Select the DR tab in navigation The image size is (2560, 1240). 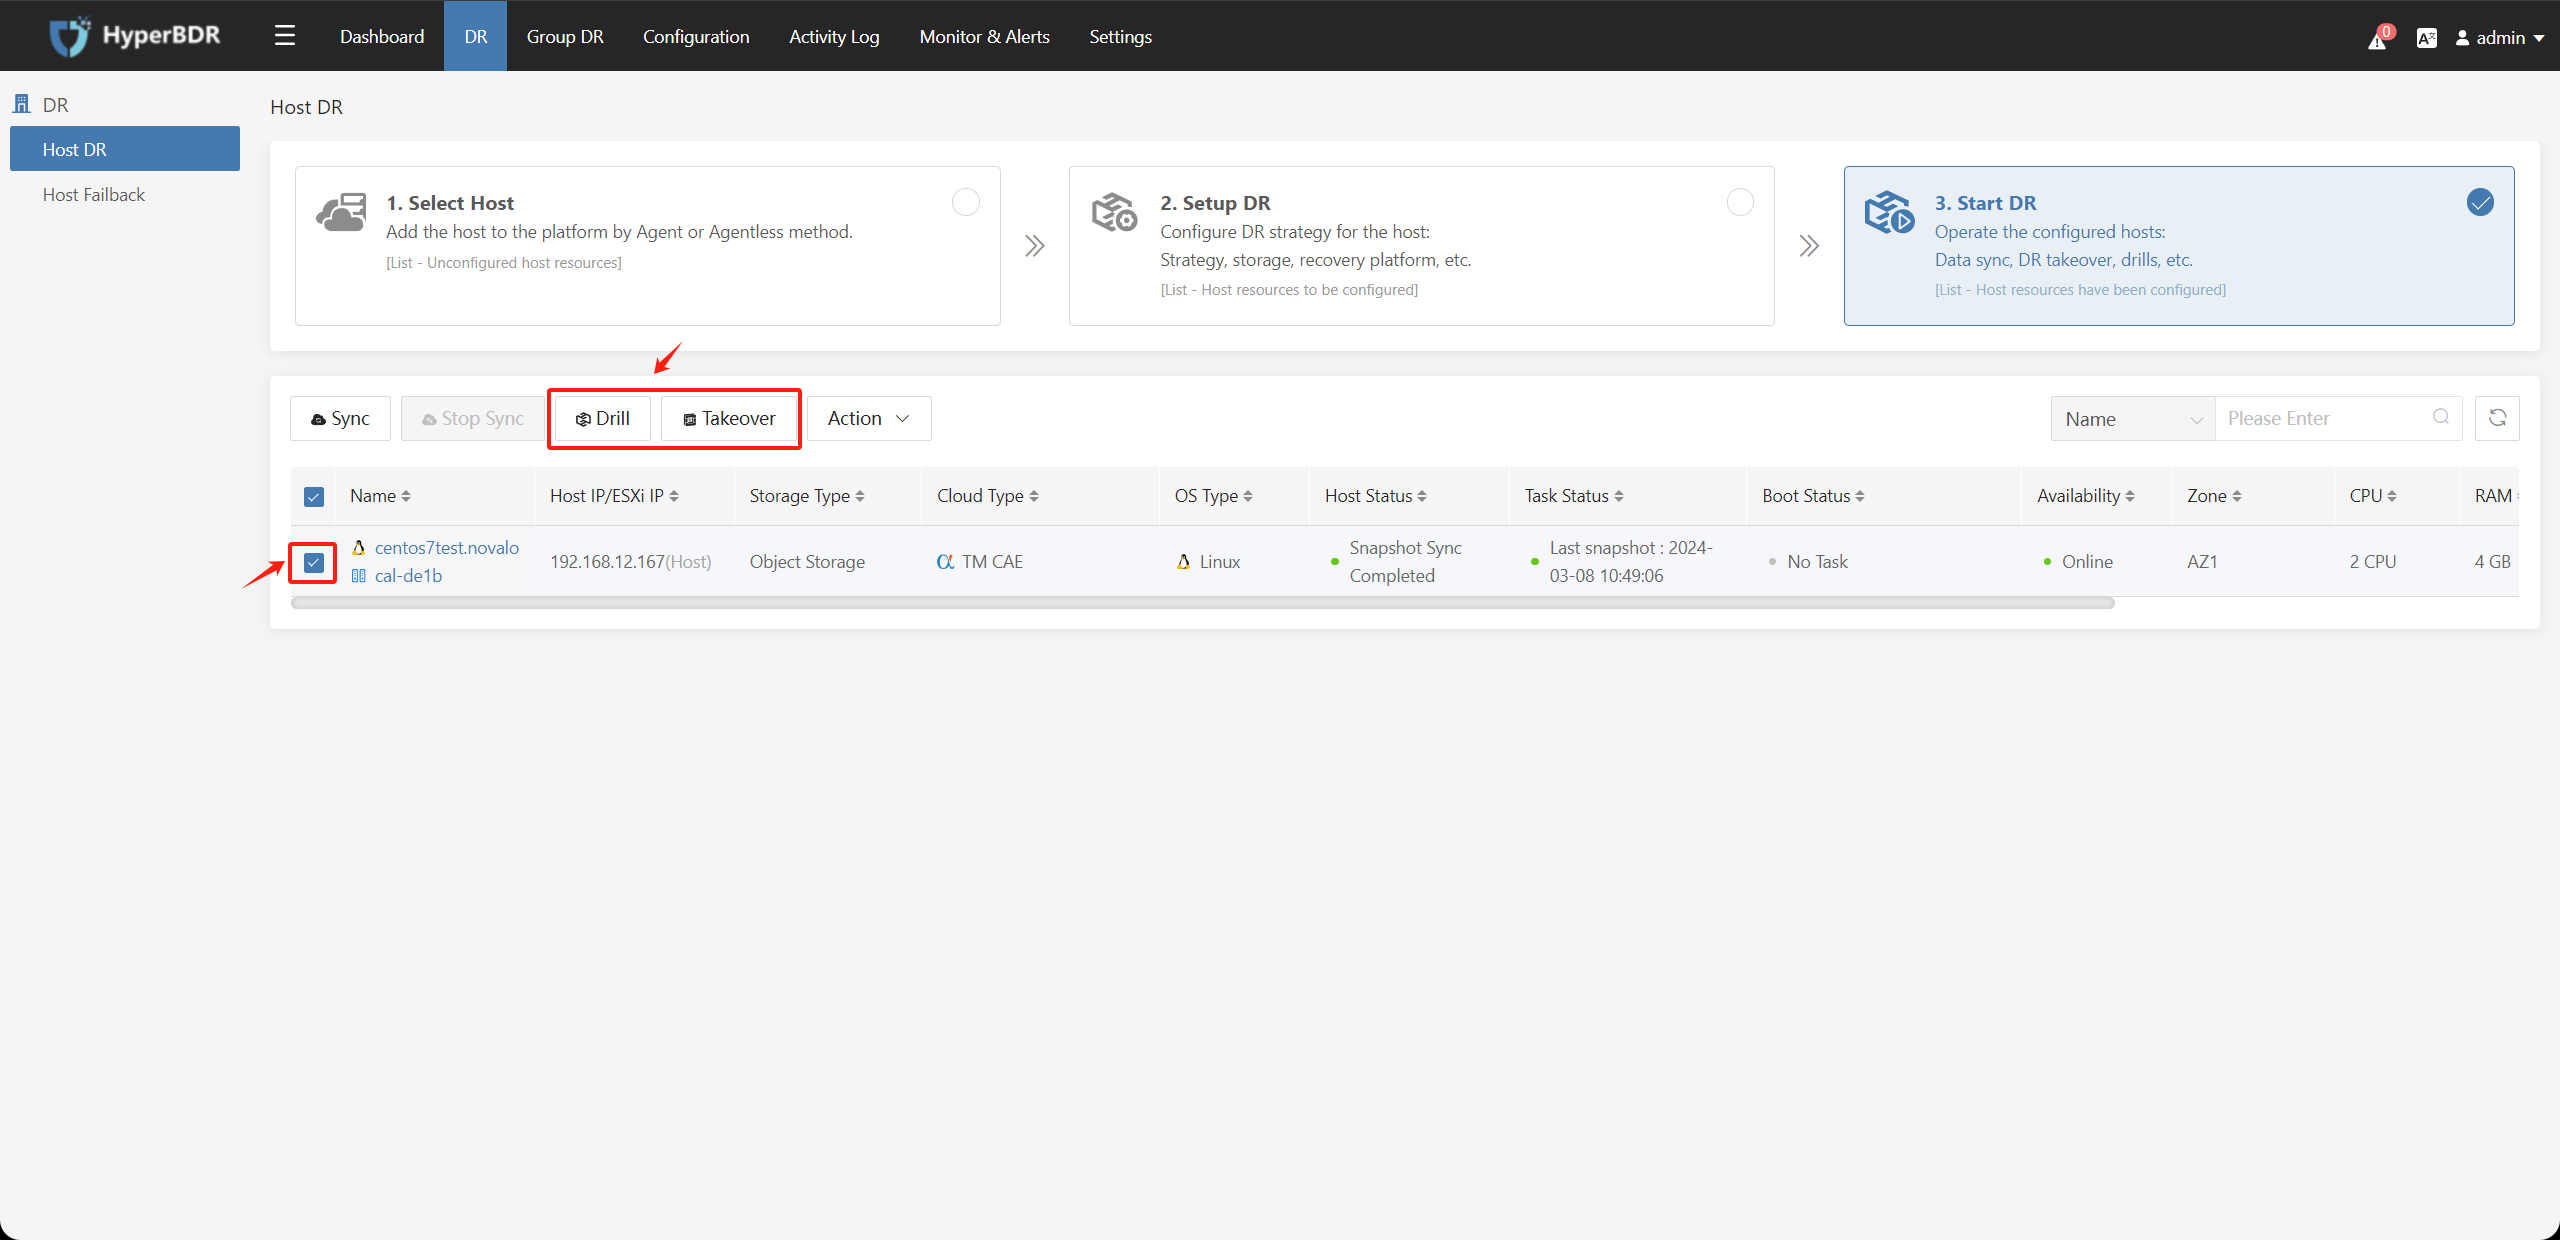[x=473, y=33]
